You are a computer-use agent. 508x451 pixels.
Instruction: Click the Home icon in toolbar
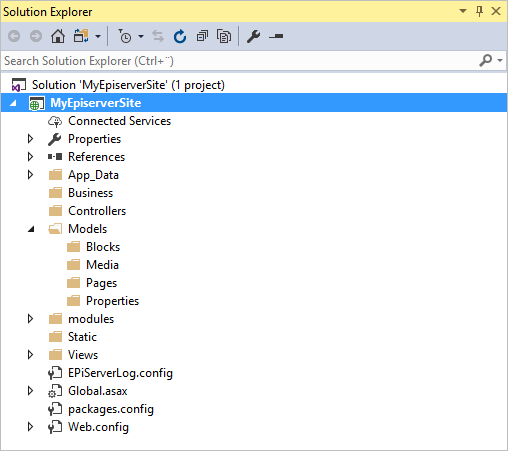58,36
